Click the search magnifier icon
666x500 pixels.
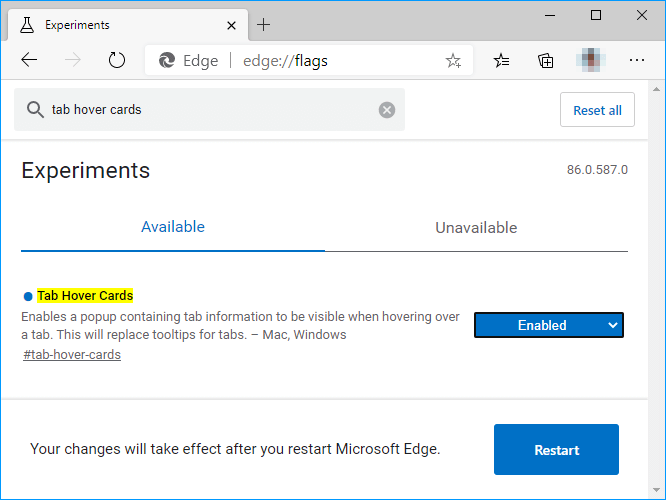pyautogui.click(x=35, y=110)
